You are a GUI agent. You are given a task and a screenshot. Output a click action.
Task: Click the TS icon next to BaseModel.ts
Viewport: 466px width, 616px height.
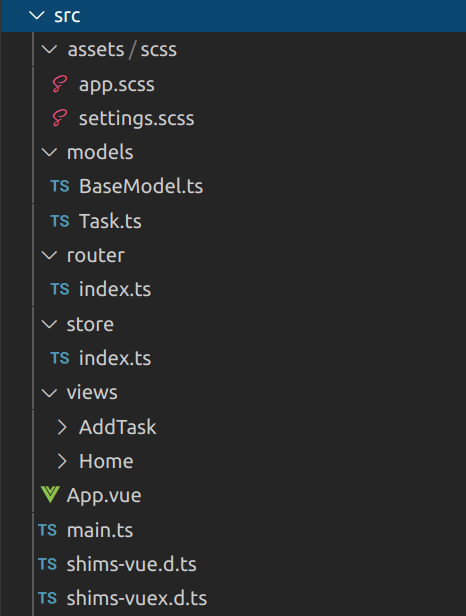pos(60,186)
